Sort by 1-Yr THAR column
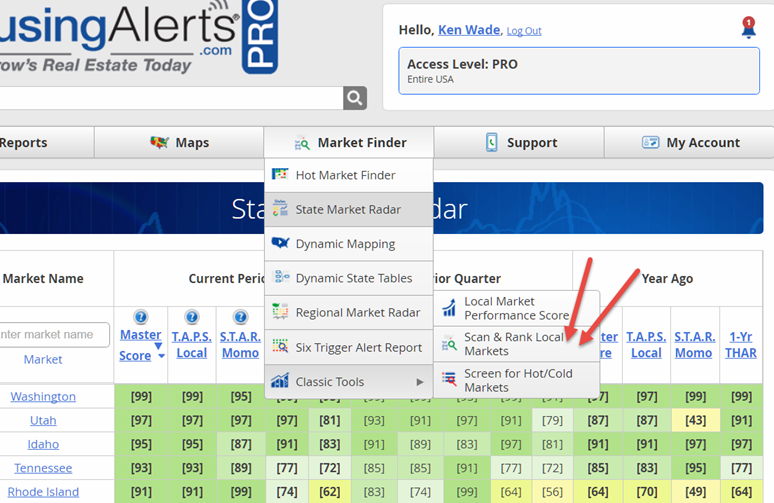Viewport: 774px width, 503px height. 741,345
